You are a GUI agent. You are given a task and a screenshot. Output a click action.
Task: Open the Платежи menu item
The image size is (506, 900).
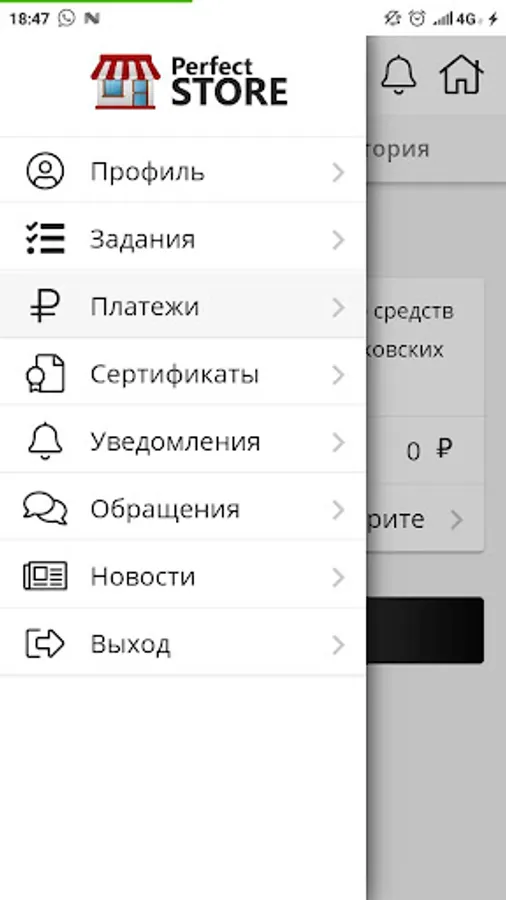[x=182, y=305]
